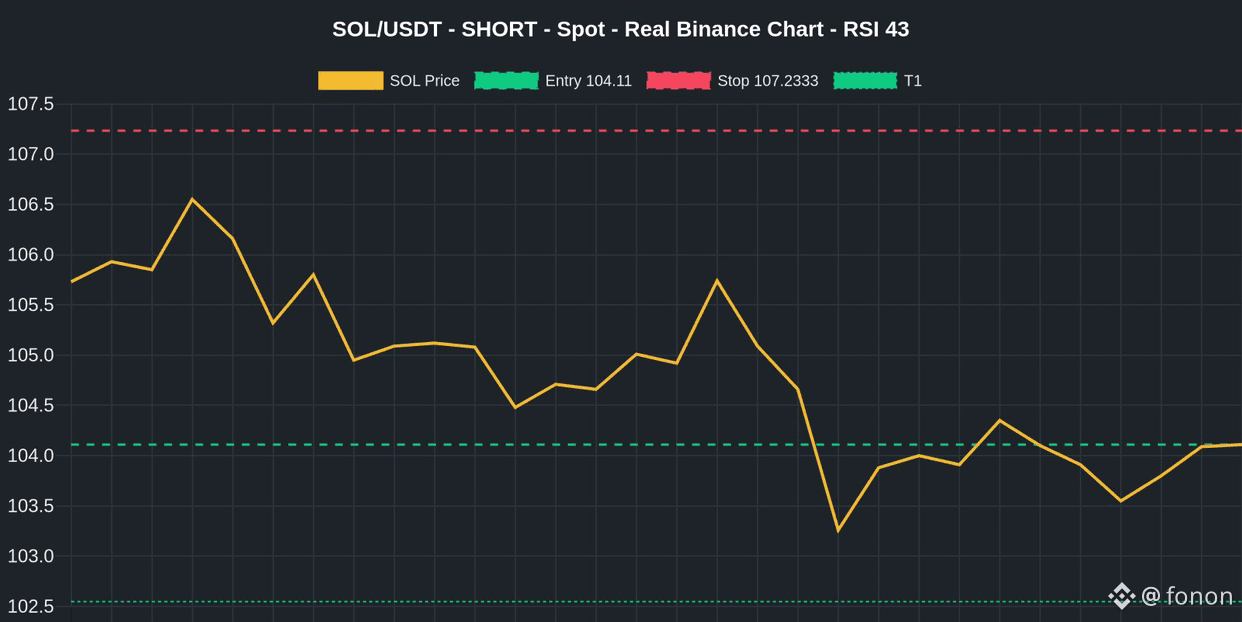Image resolution: width=1242 pixels, height=622 pixels.
Task: Click the chart title SOL/USDT SHORT
Action: pyautogui.click(x=621, y=29)
